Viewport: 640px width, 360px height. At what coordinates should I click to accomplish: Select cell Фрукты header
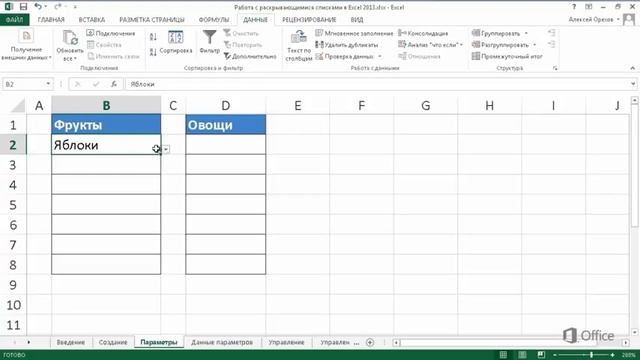click(106, 124)
